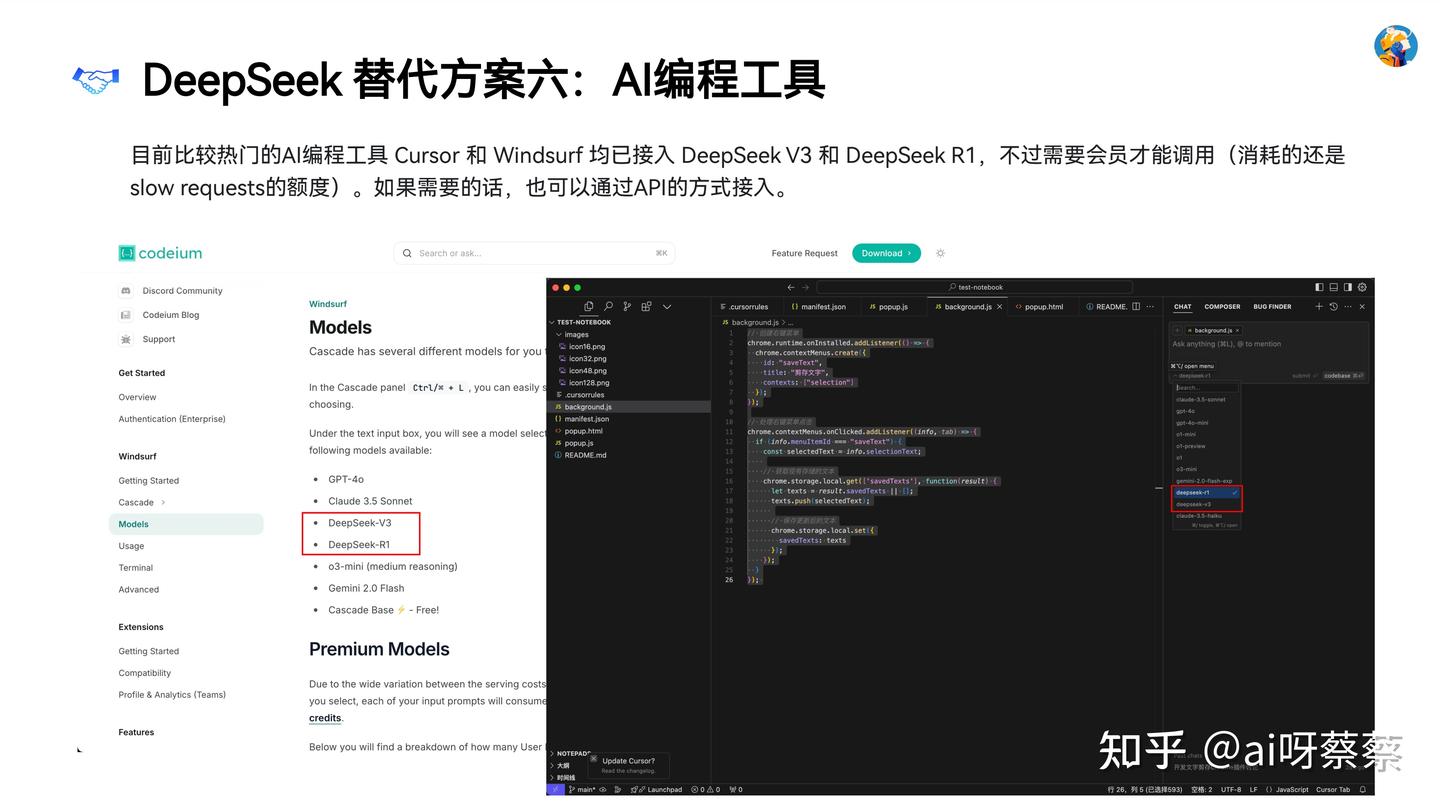Toggle the bottom panel layout icon
Screen dimensions: 1440x811
1333,287
